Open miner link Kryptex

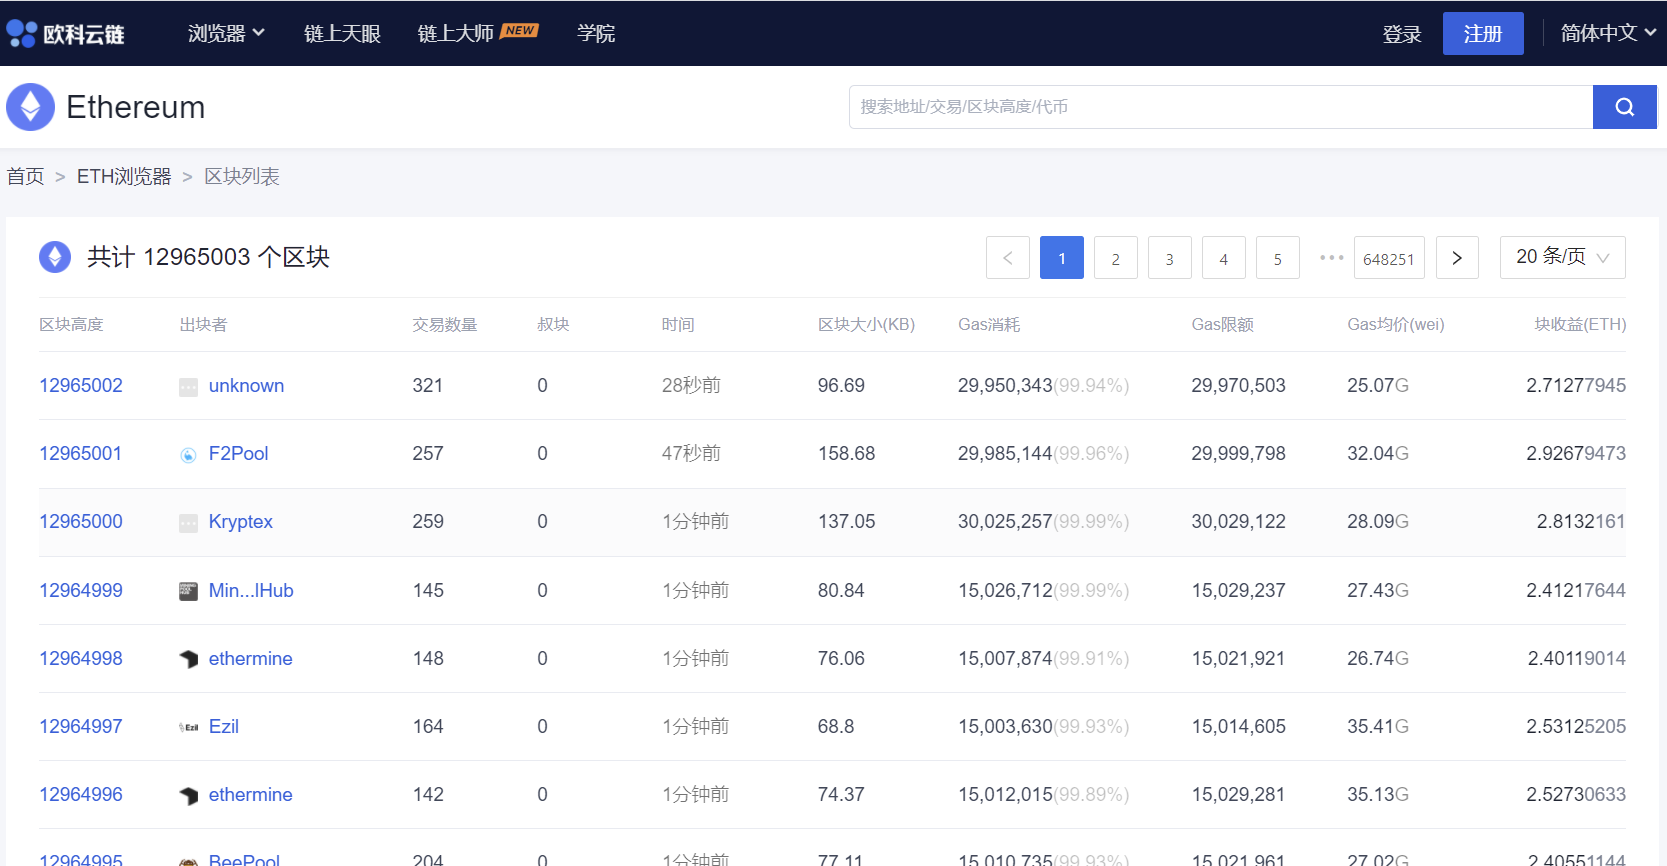240,521
